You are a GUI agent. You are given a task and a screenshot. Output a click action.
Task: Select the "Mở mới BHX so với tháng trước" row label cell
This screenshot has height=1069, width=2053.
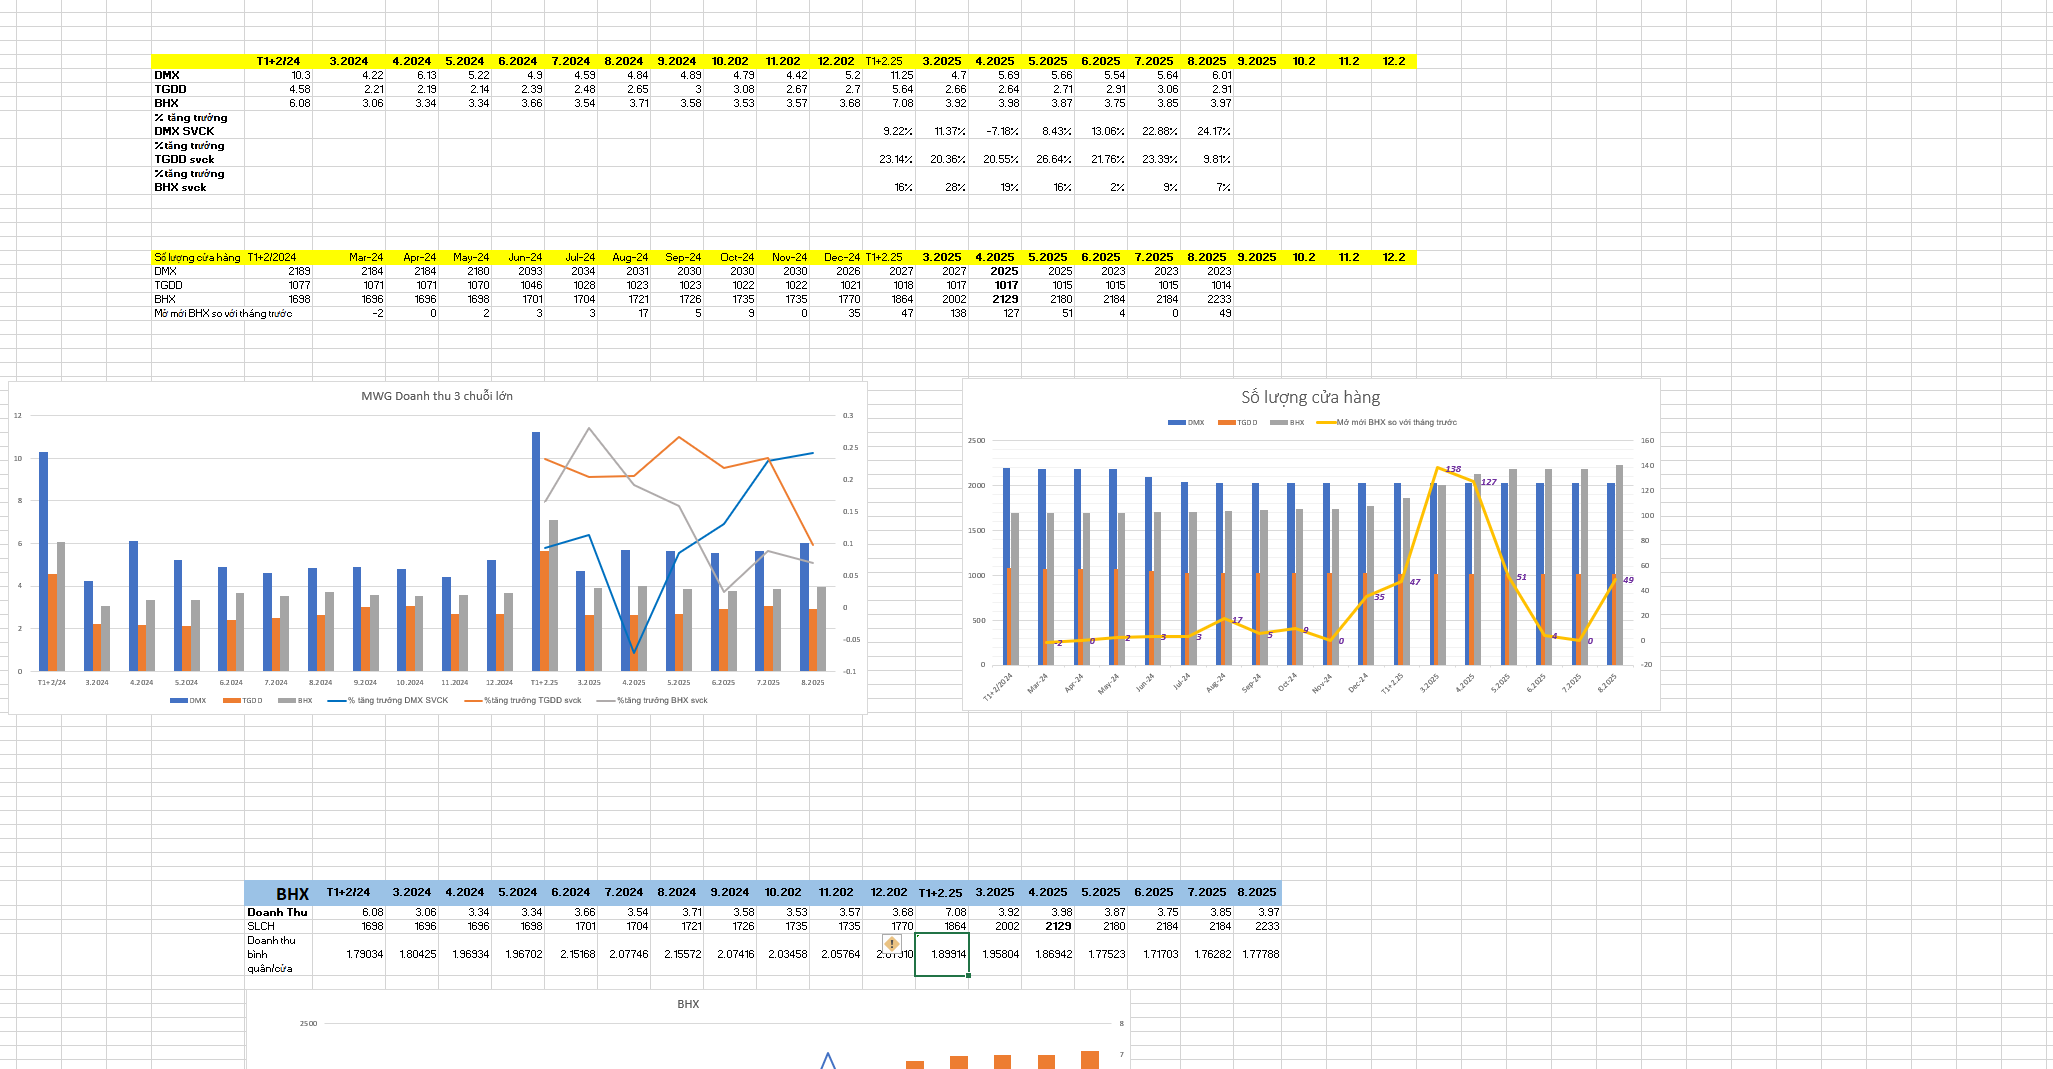223,313
